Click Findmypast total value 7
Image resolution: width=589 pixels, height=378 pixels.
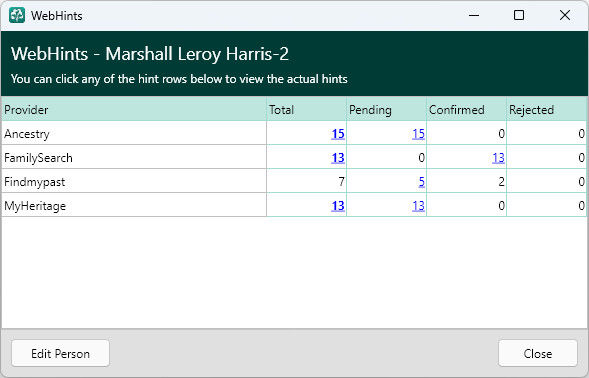coord(341,182)
